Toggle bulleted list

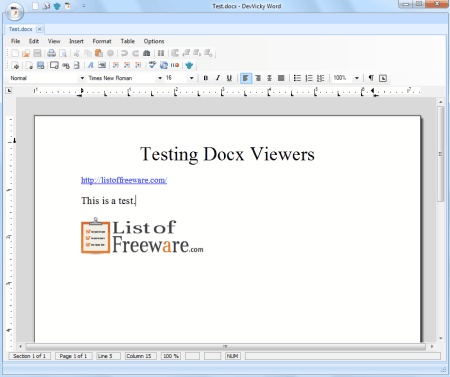pyautogui.click(x=297, y=78)
